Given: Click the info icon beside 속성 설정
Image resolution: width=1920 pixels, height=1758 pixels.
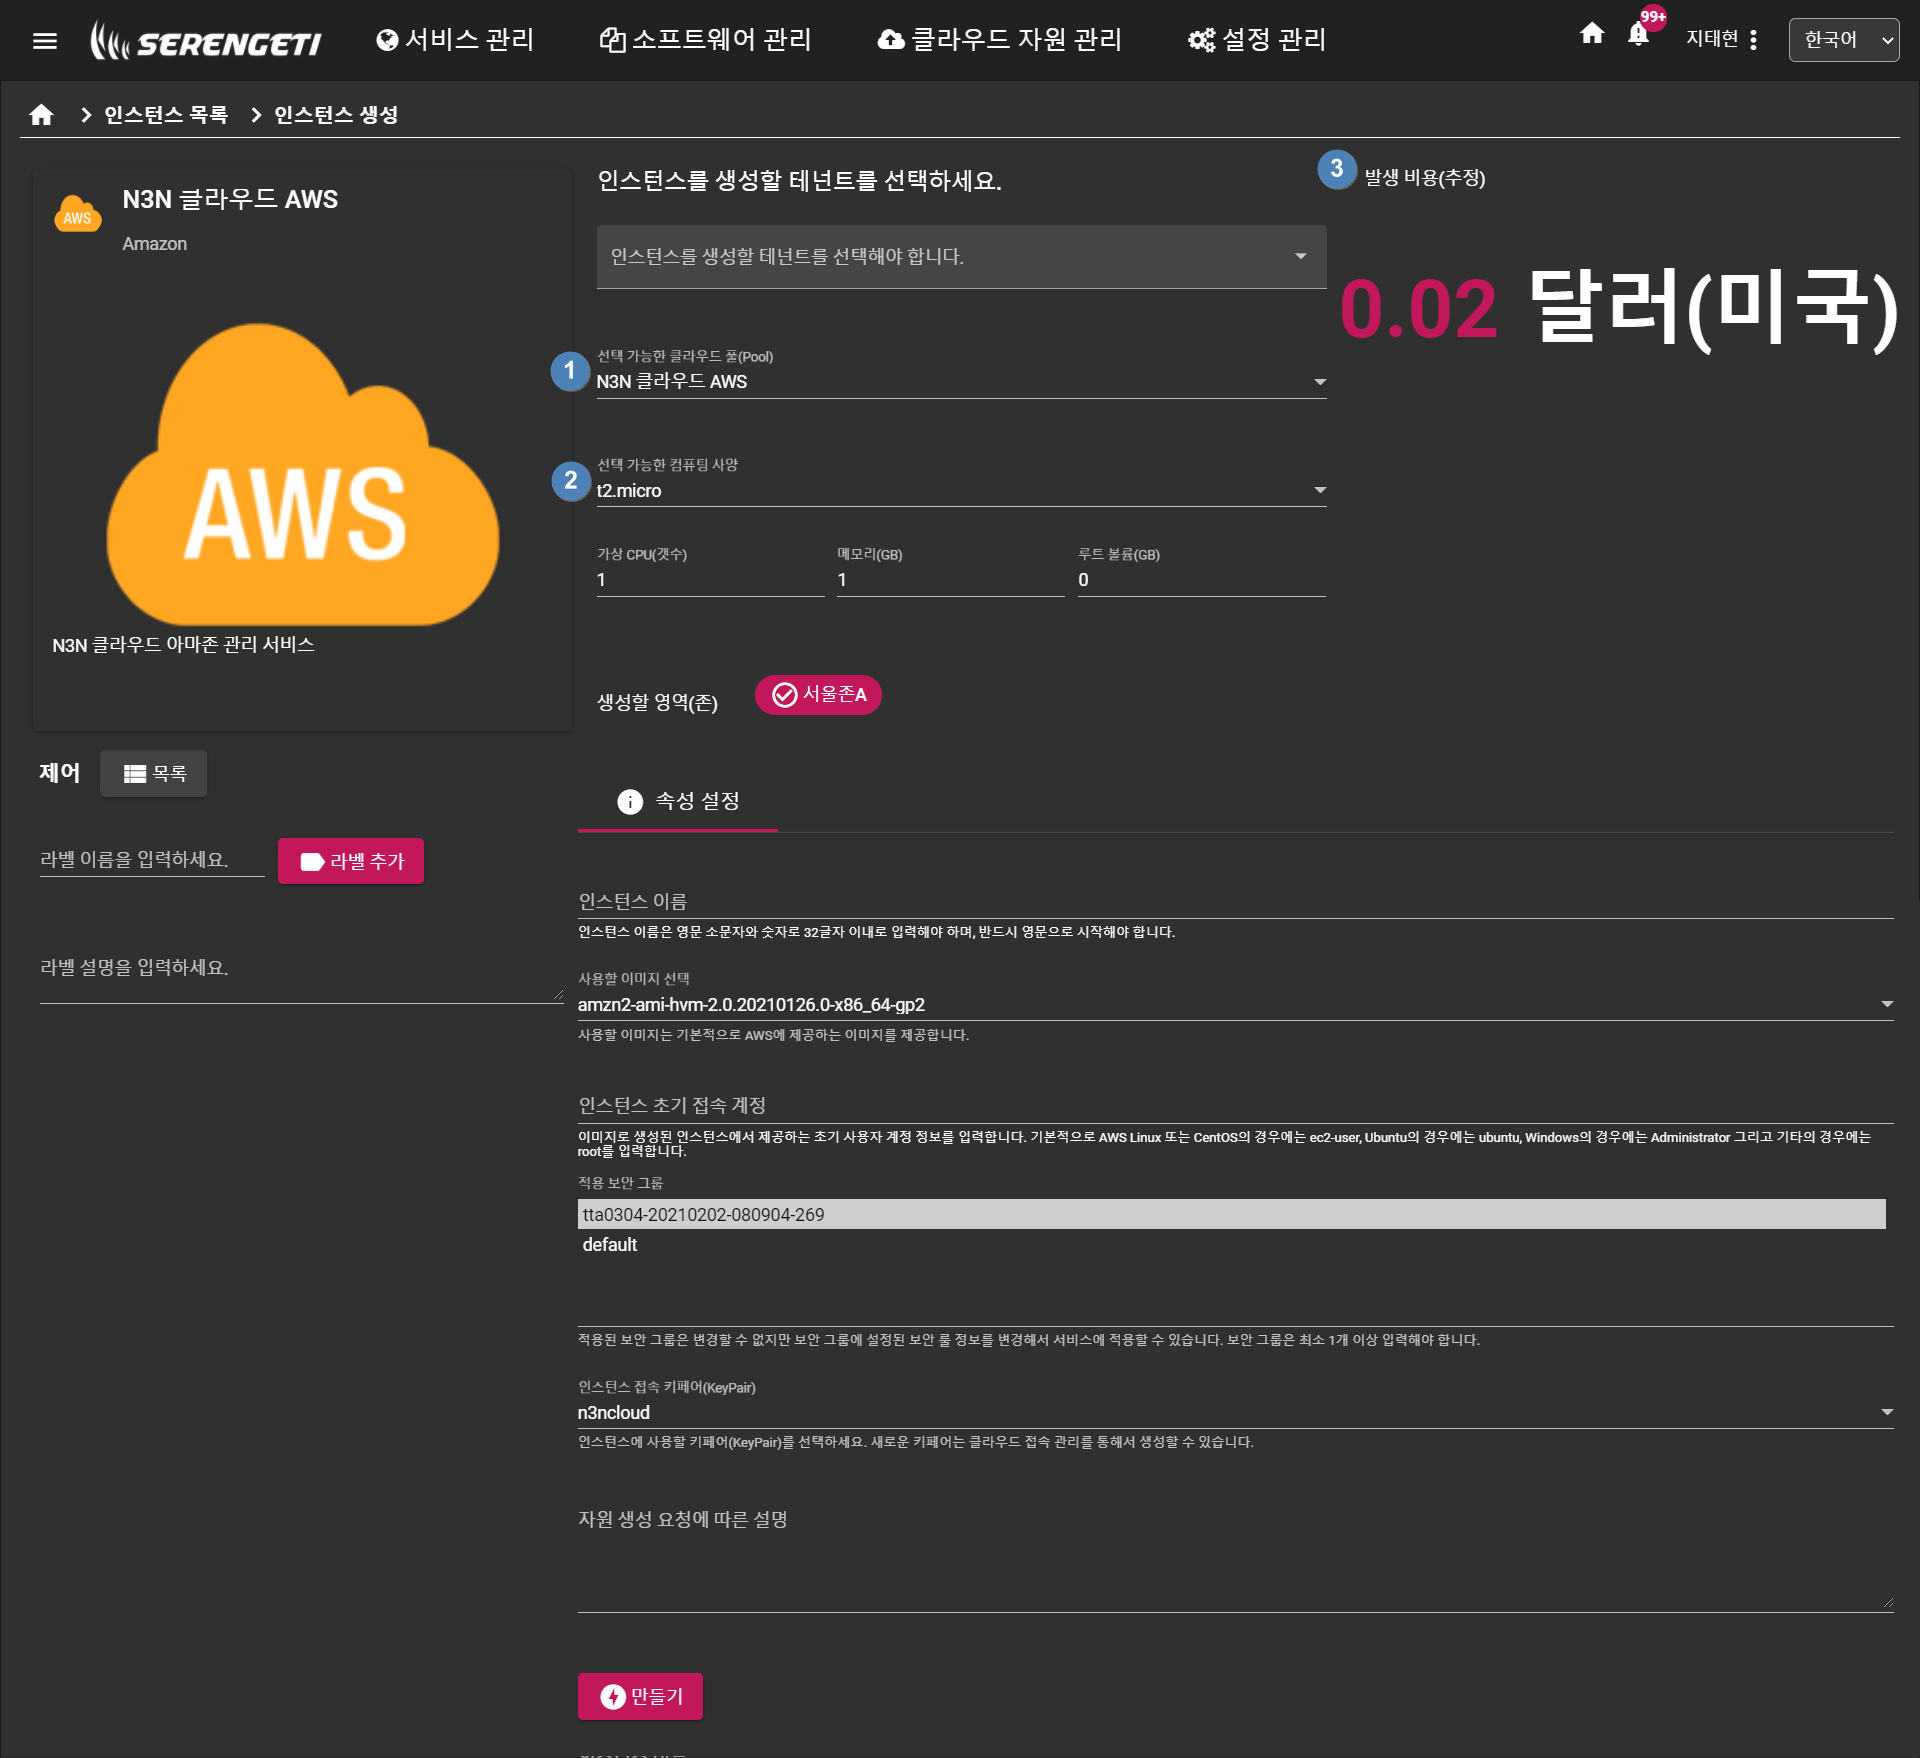Looking at the screenshot, I should tap(630, 802).
